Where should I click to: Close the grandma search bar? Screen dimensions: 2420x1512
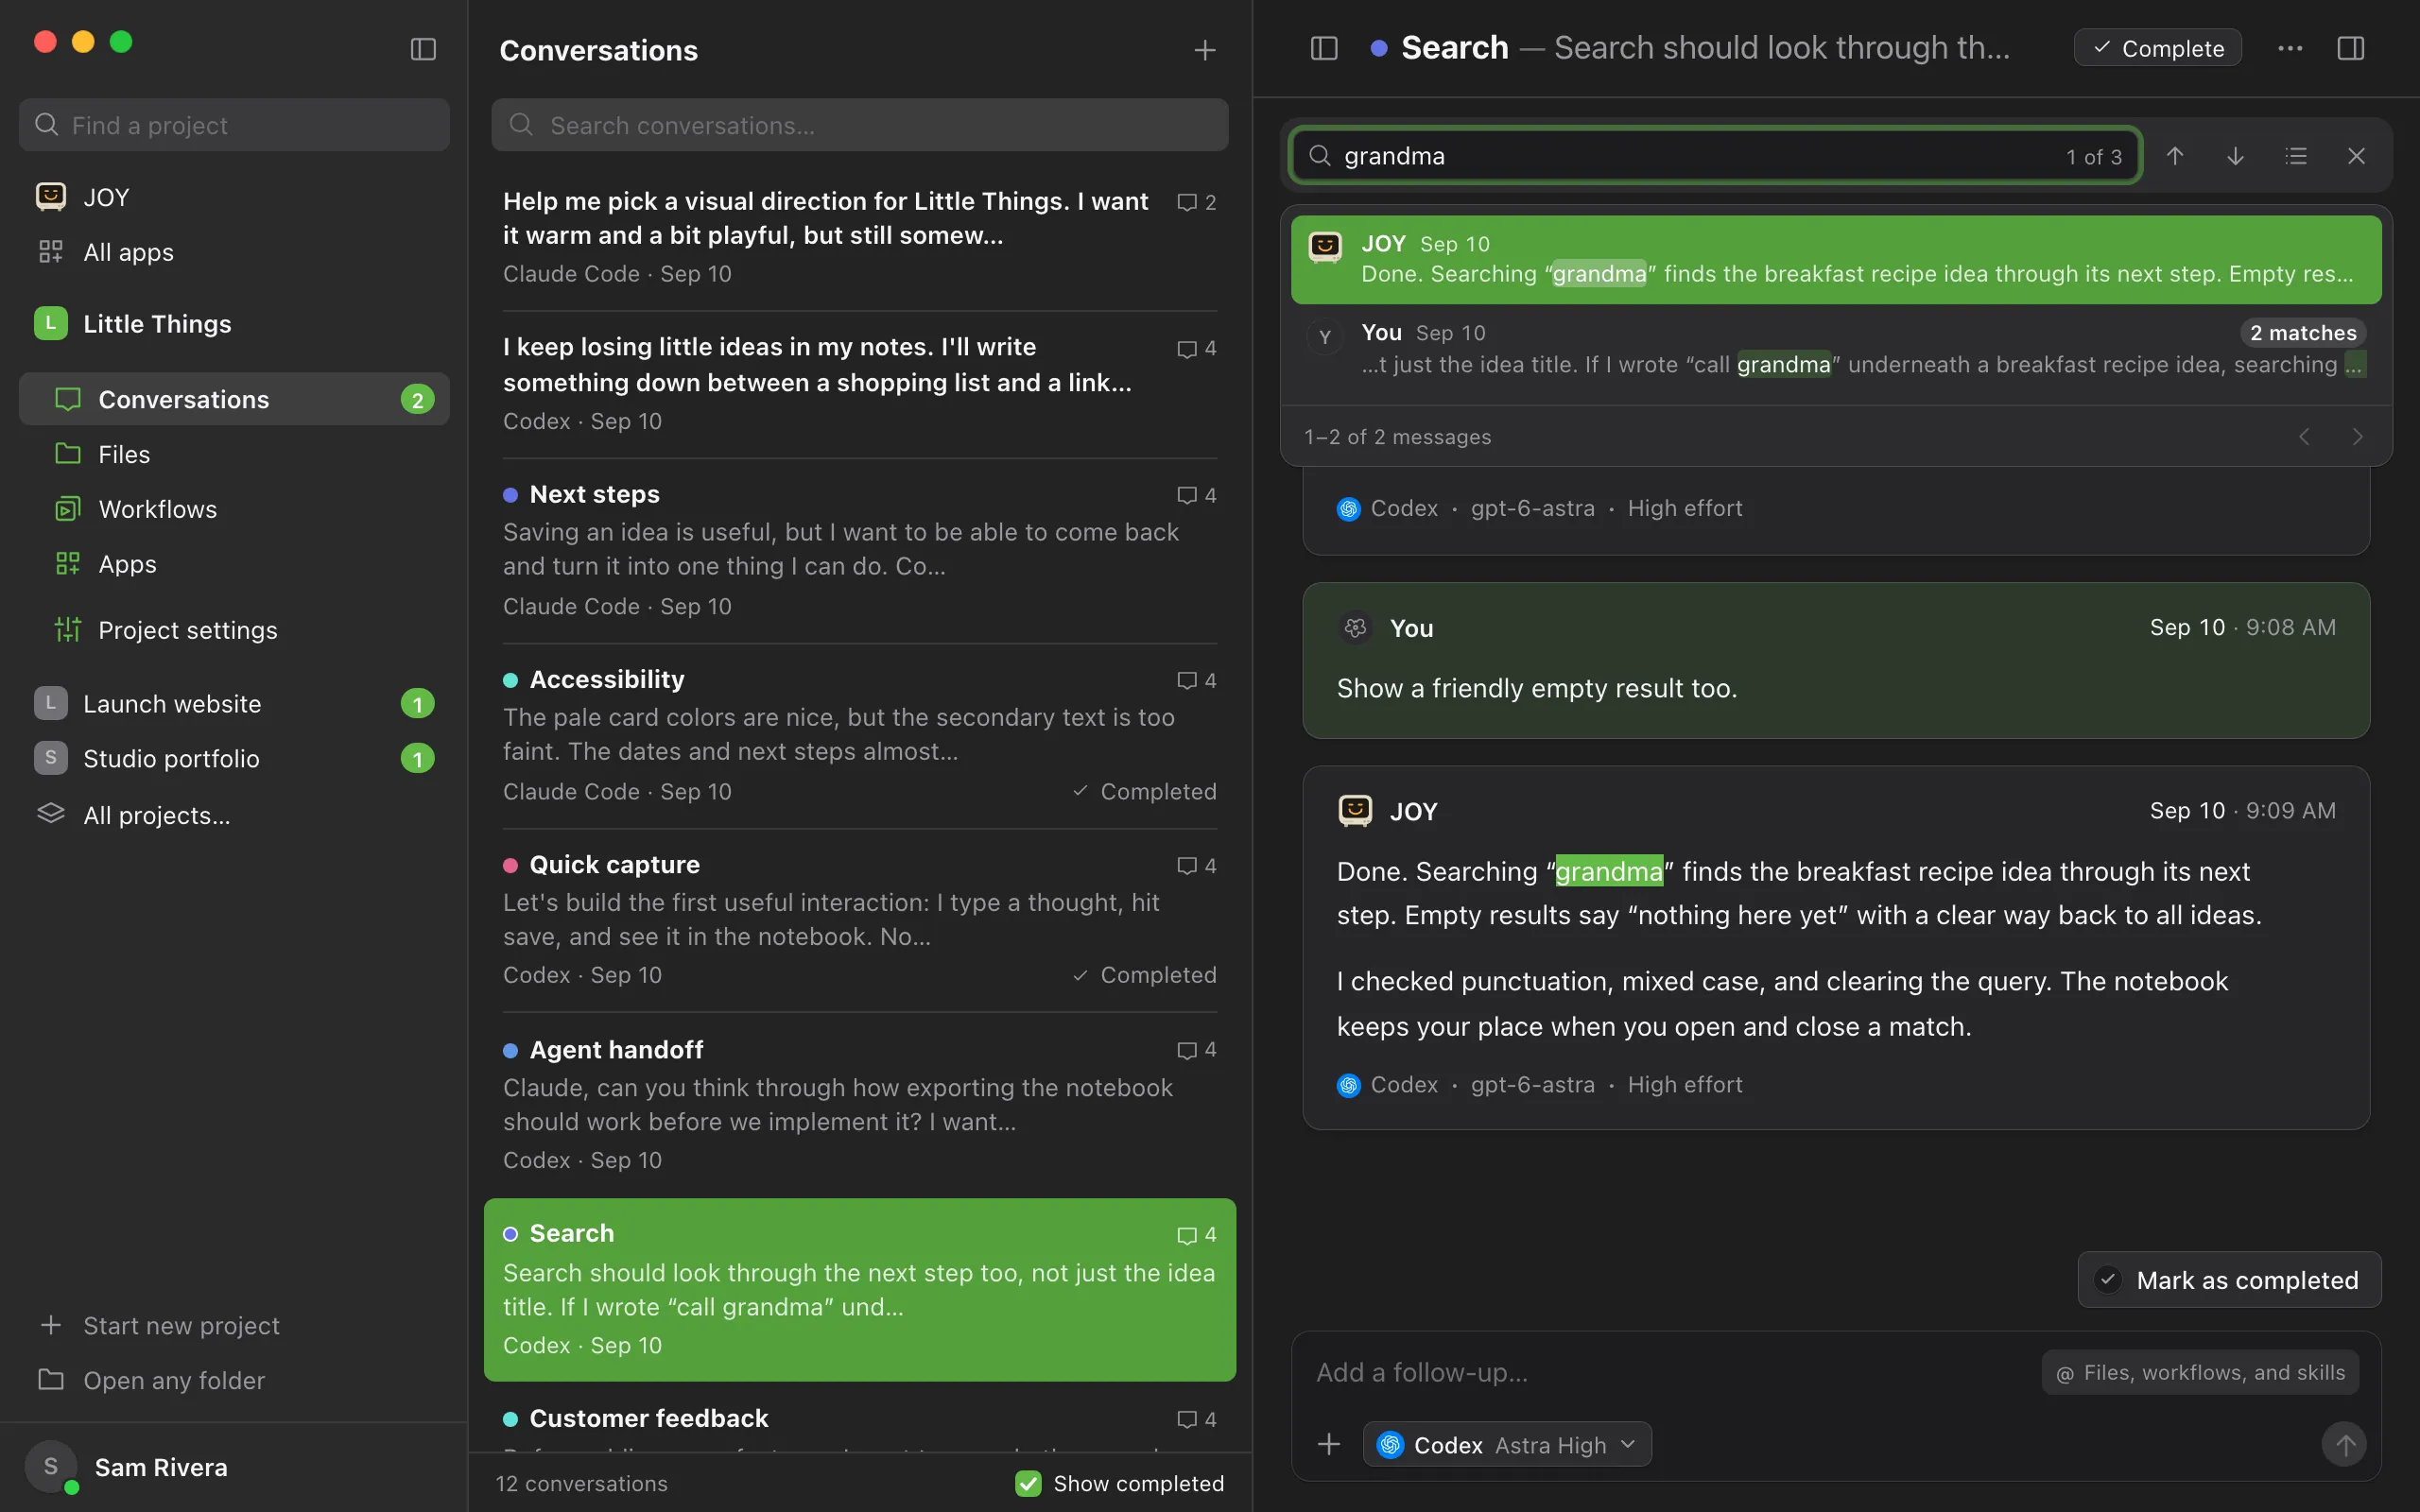pos(2356,156)
